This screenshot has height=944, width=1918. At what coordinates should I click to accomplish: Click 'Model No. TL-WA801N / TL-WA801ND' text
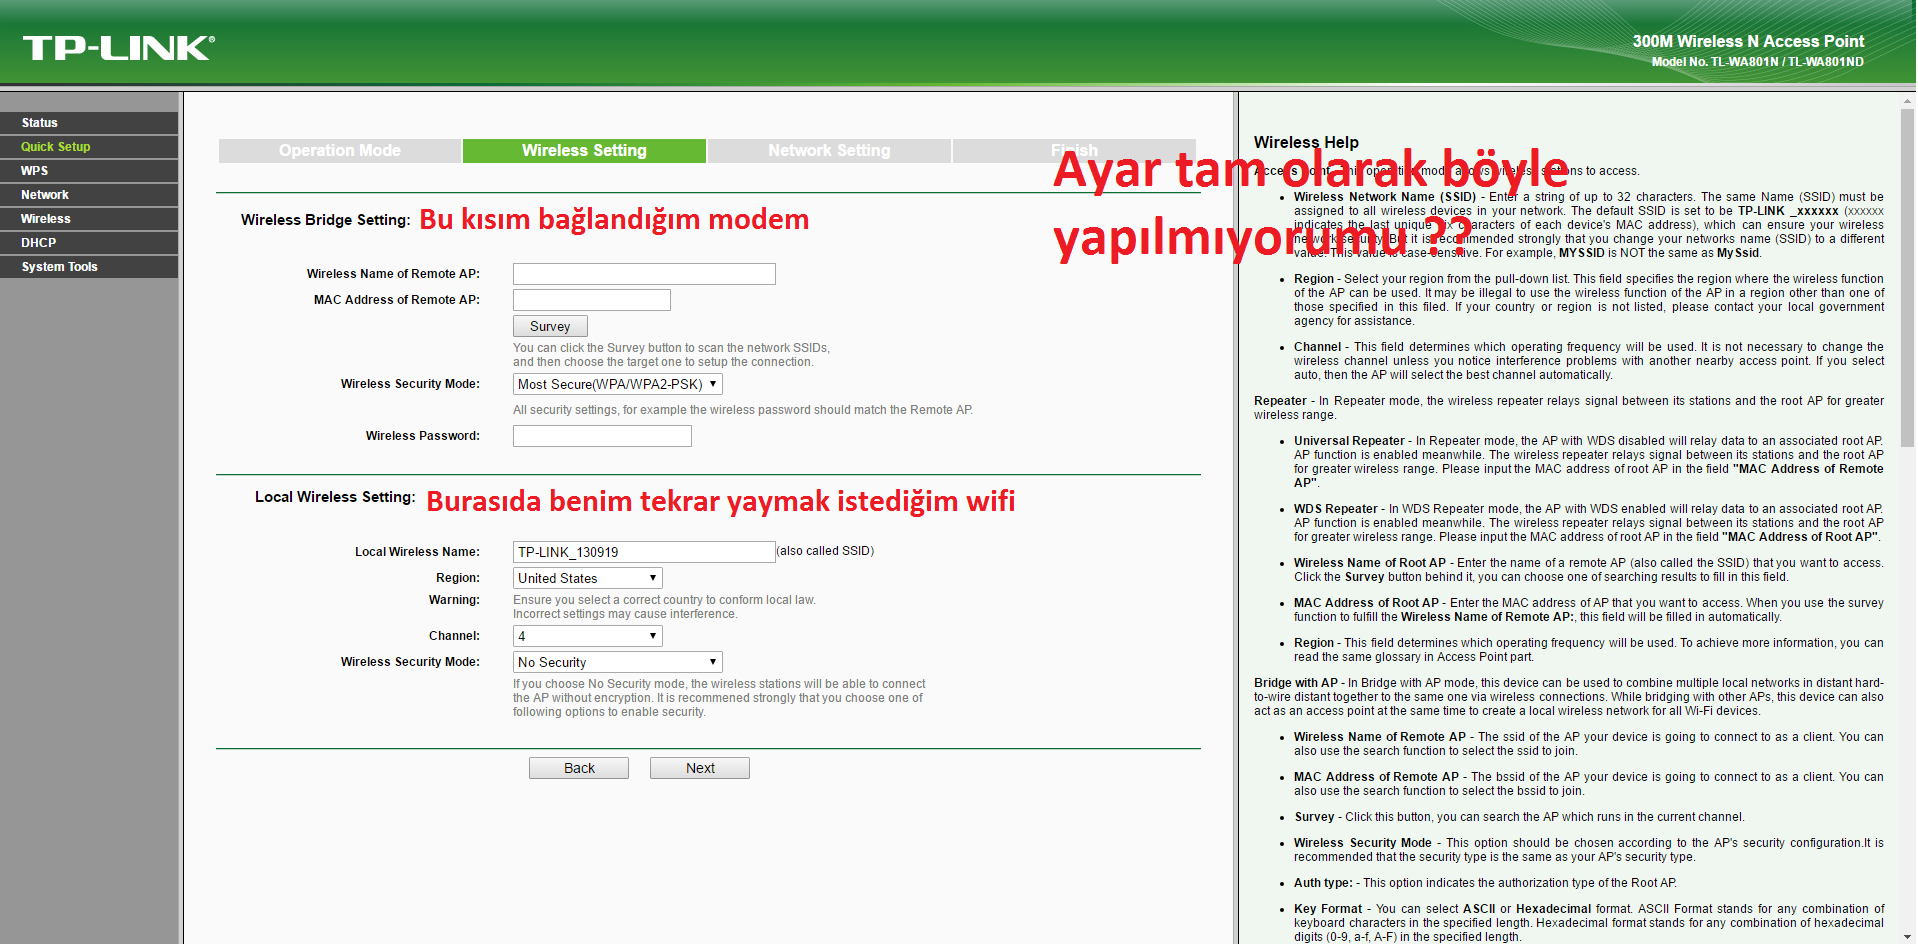click(x=1757, y=62)
